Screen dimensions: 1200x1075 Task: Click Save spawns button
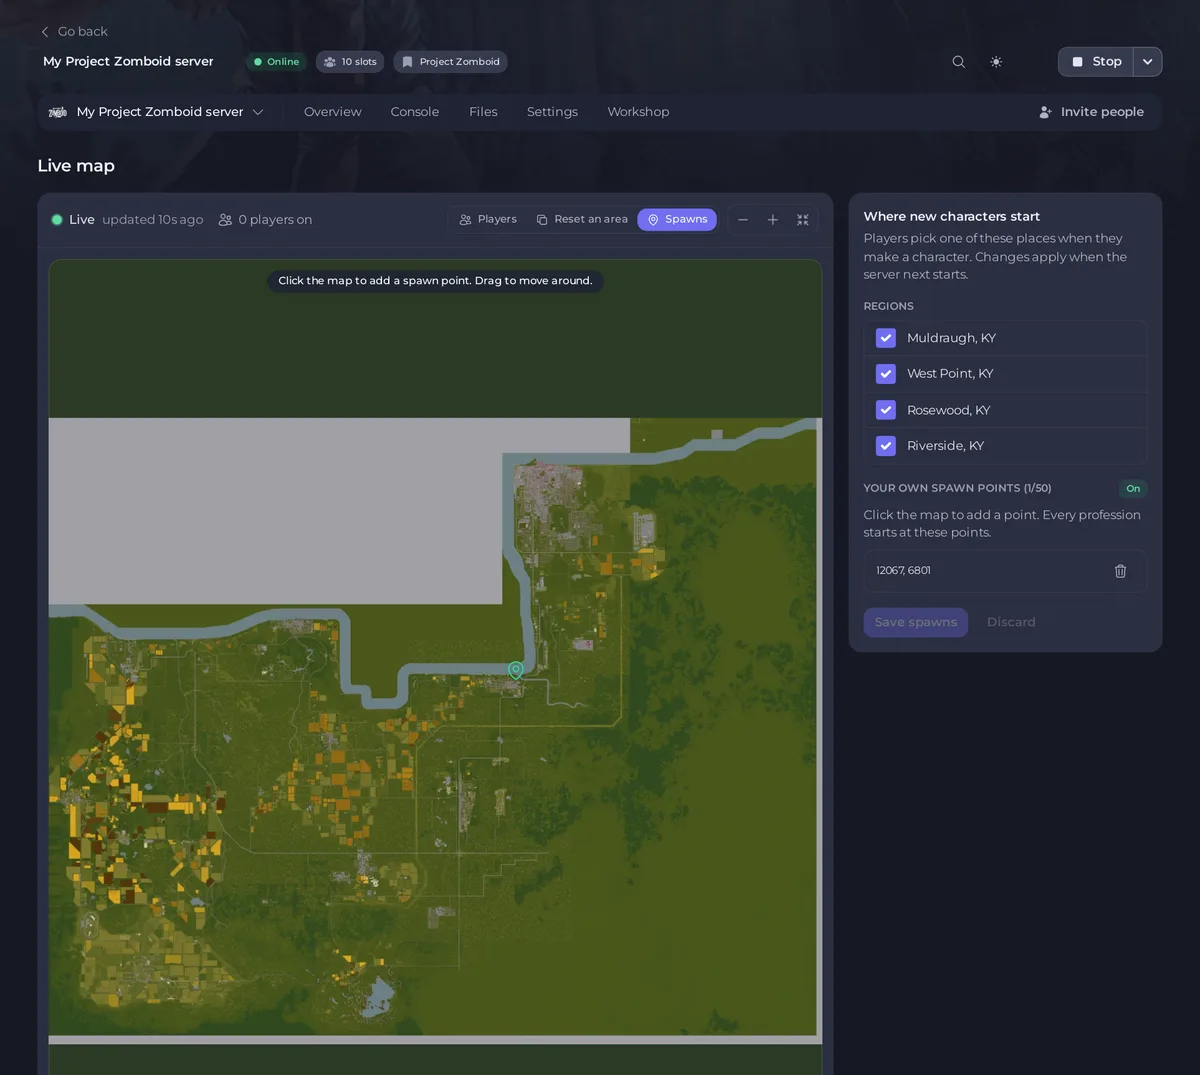click(916, 622)
